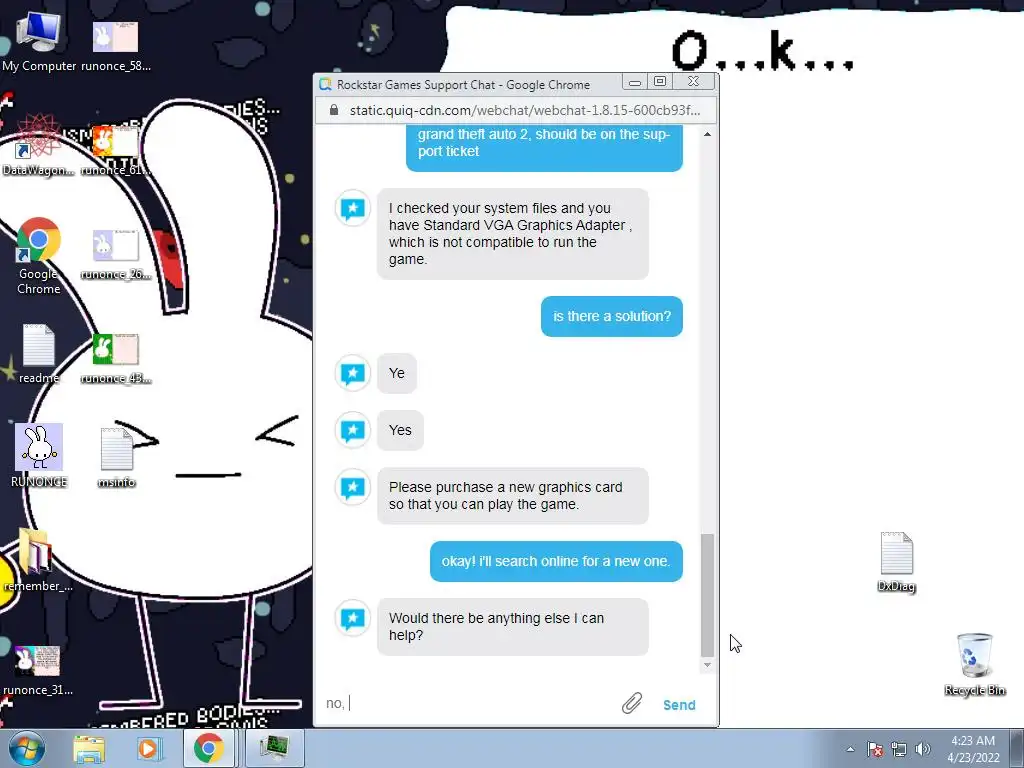Open runonce_31 desktop image file
Viewport: 1024px width, 768px height.
pyautogui.click(x=38, y=671)
